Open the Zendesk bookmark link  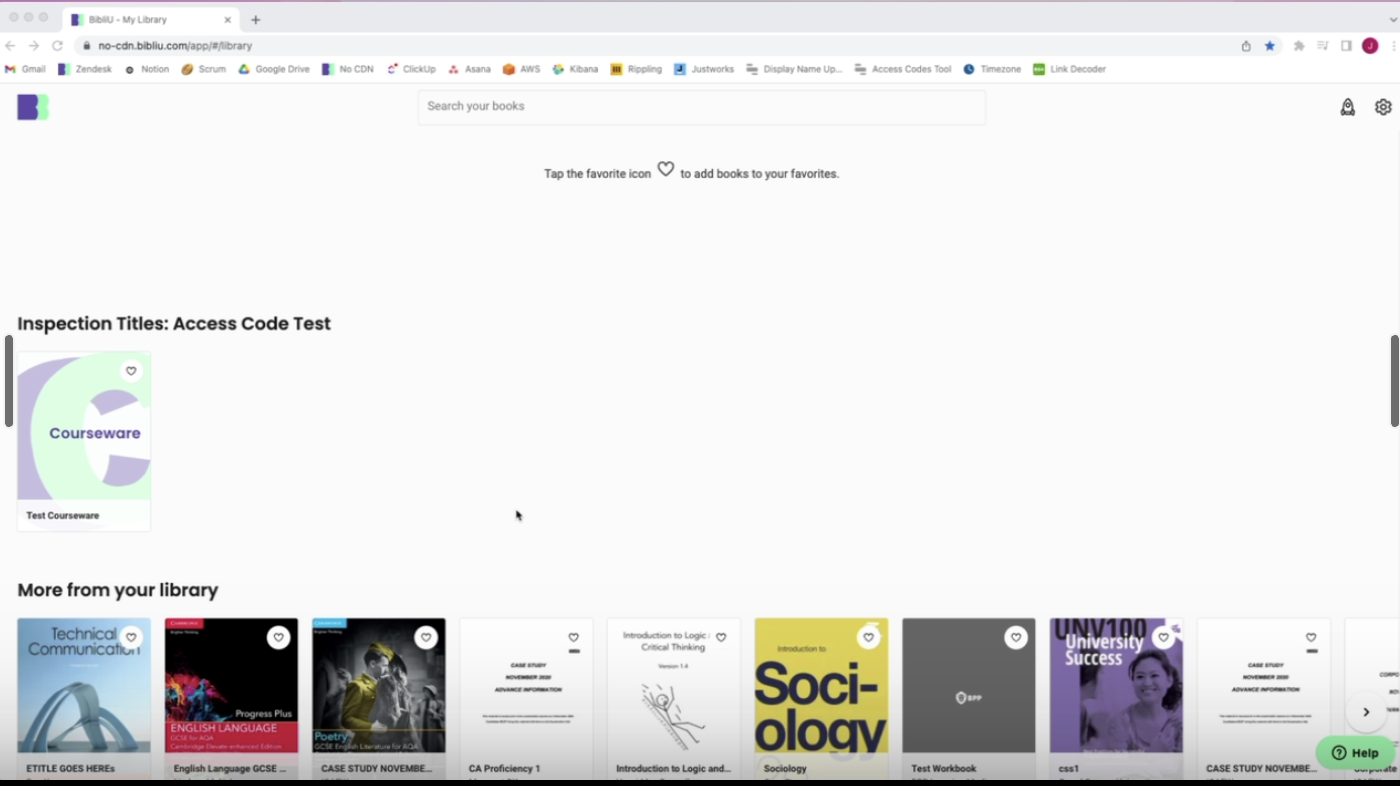[85, 69]
